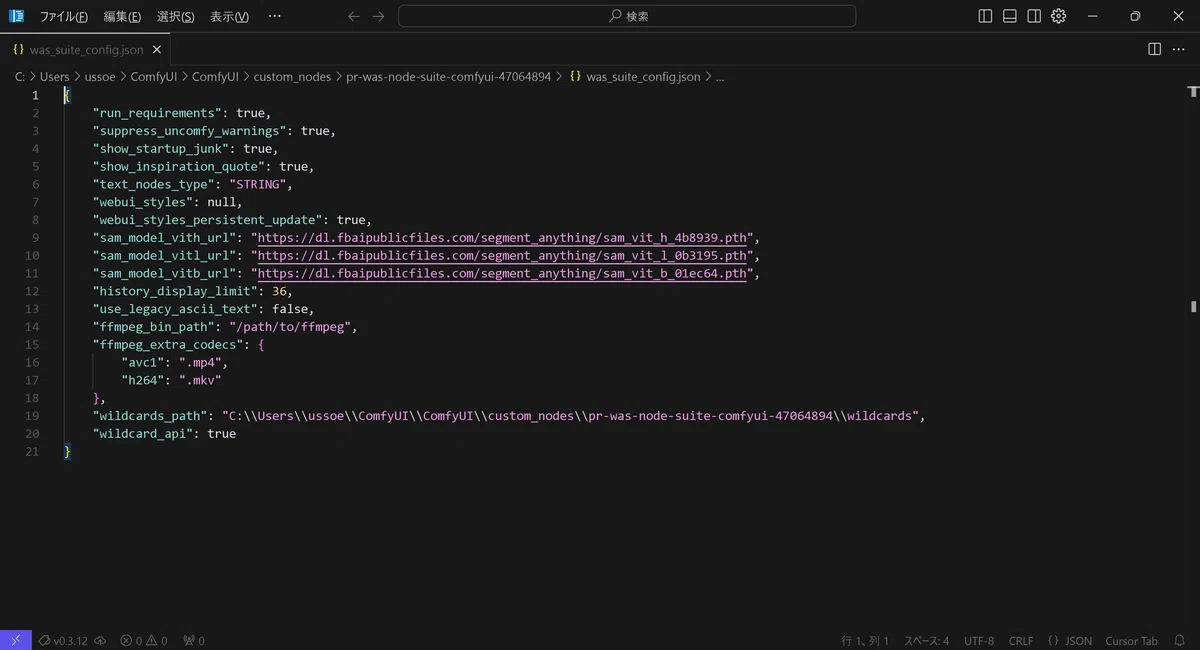Toggle the bottom panel layout icon

tap(1010, 16)
